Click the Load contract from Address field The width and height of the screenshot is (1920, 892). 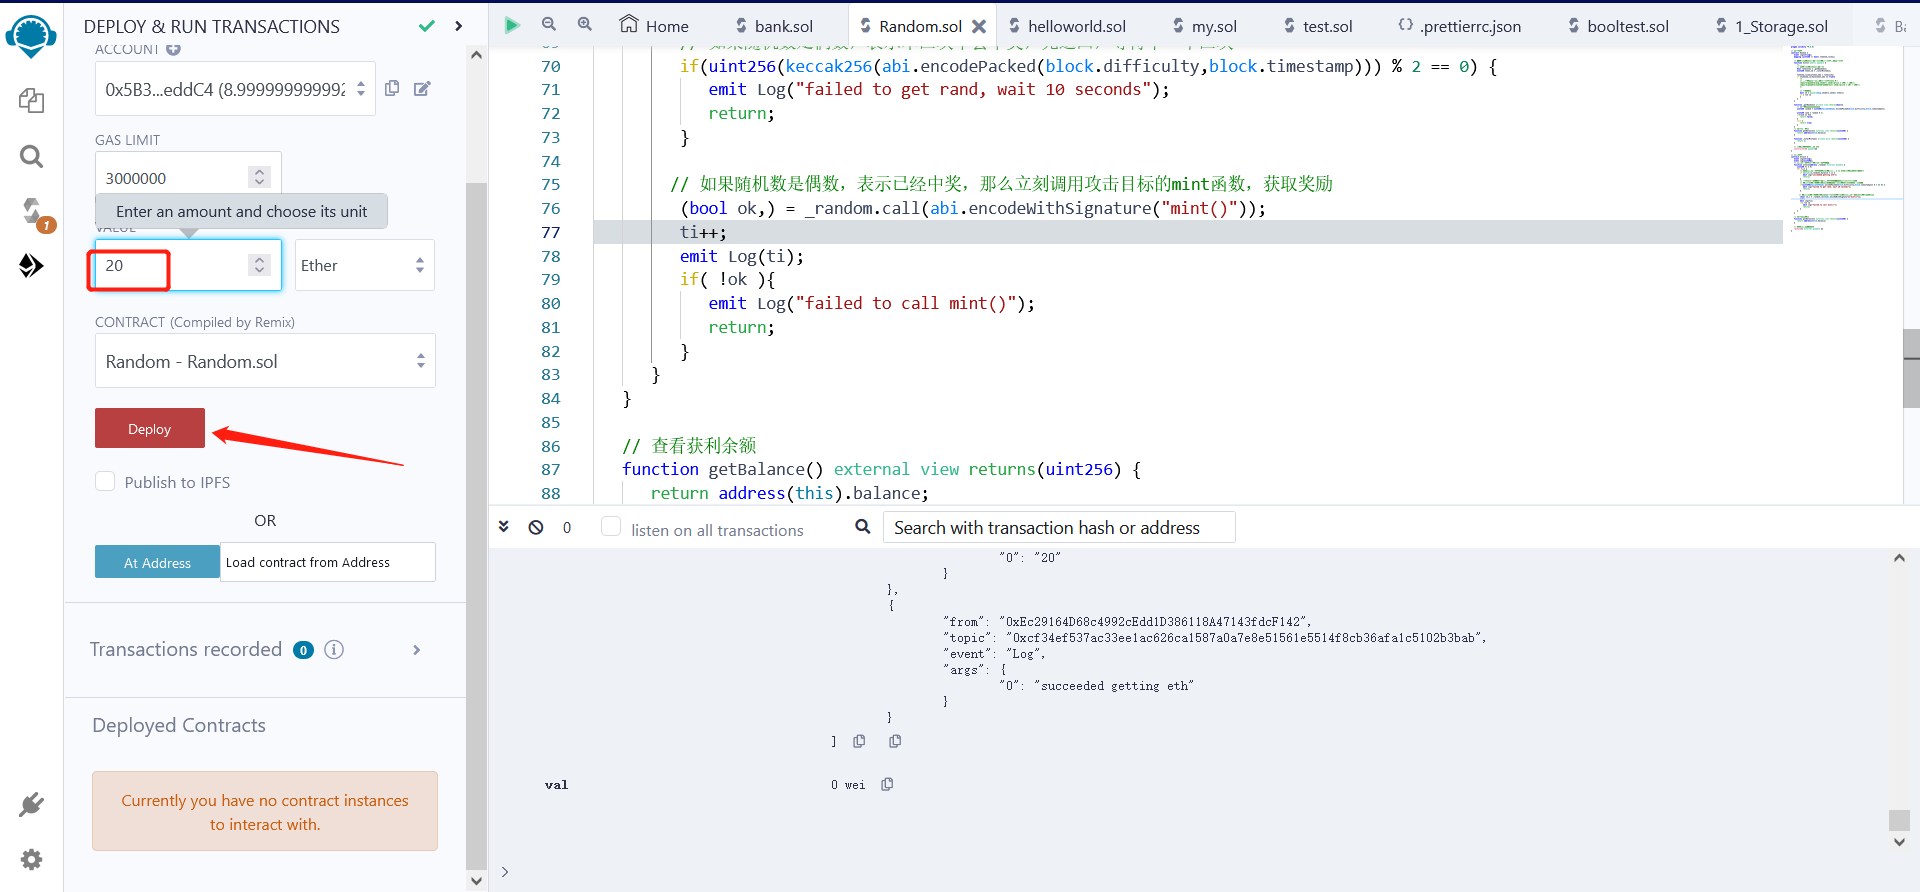click(x=328, y=562)
